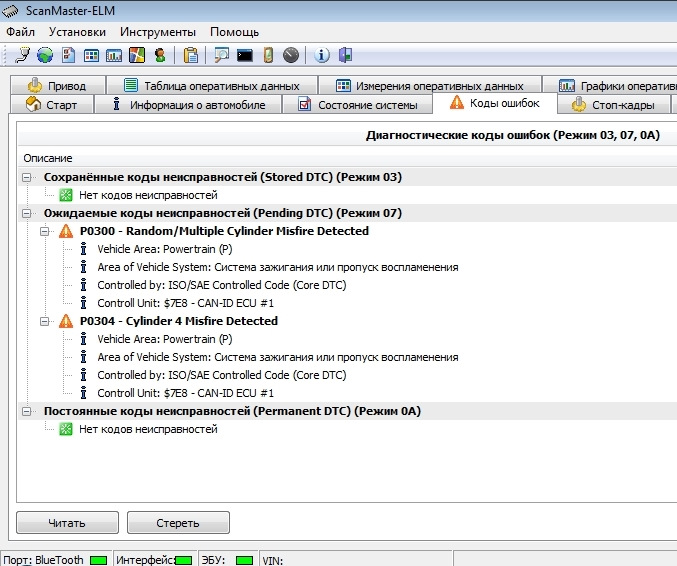
Task: Select P0300 - Random/Multiple Cylinder Misfire Detected row
Action: click(224, 231)
